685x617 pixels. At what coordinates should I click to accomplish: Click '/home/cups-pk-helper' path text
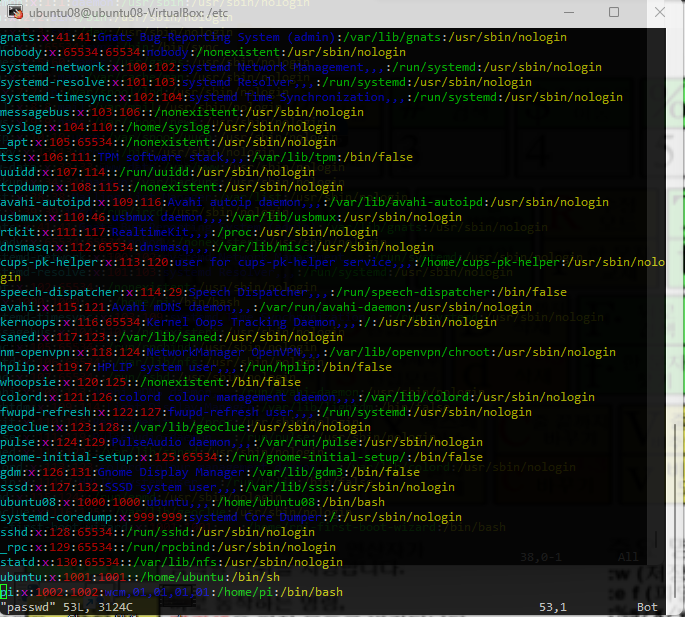[x=490, y=262]
